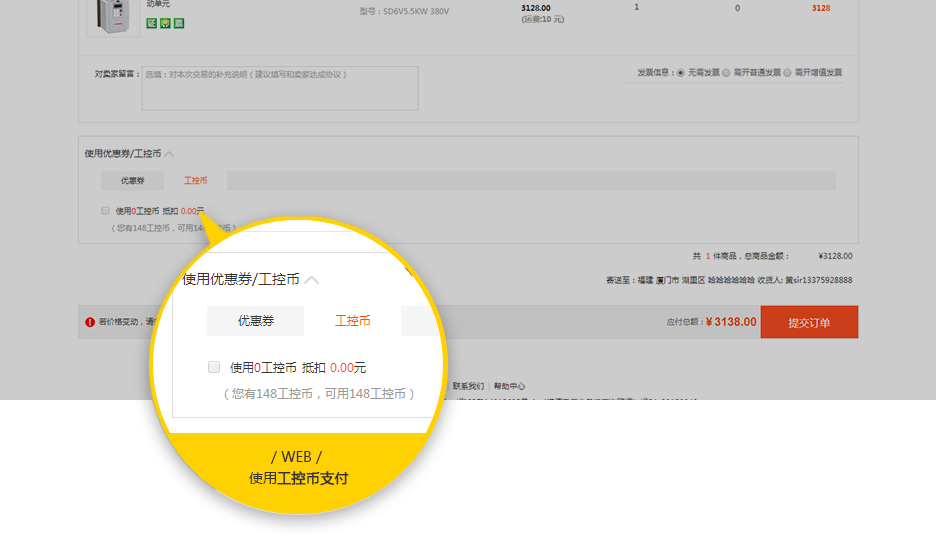Viewport: 936px width, 536px height.
Task: Collapse the 使用优惠券/工控币 section via small chevron
Action: (169, 154)
